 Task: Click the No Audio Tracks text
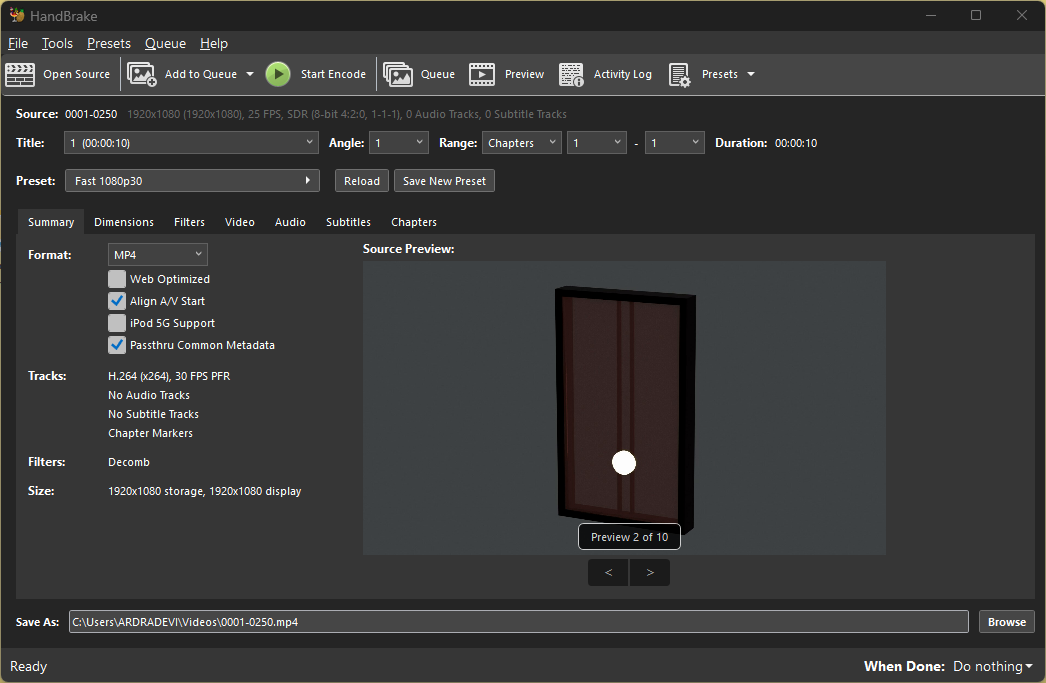coord(149,395)
